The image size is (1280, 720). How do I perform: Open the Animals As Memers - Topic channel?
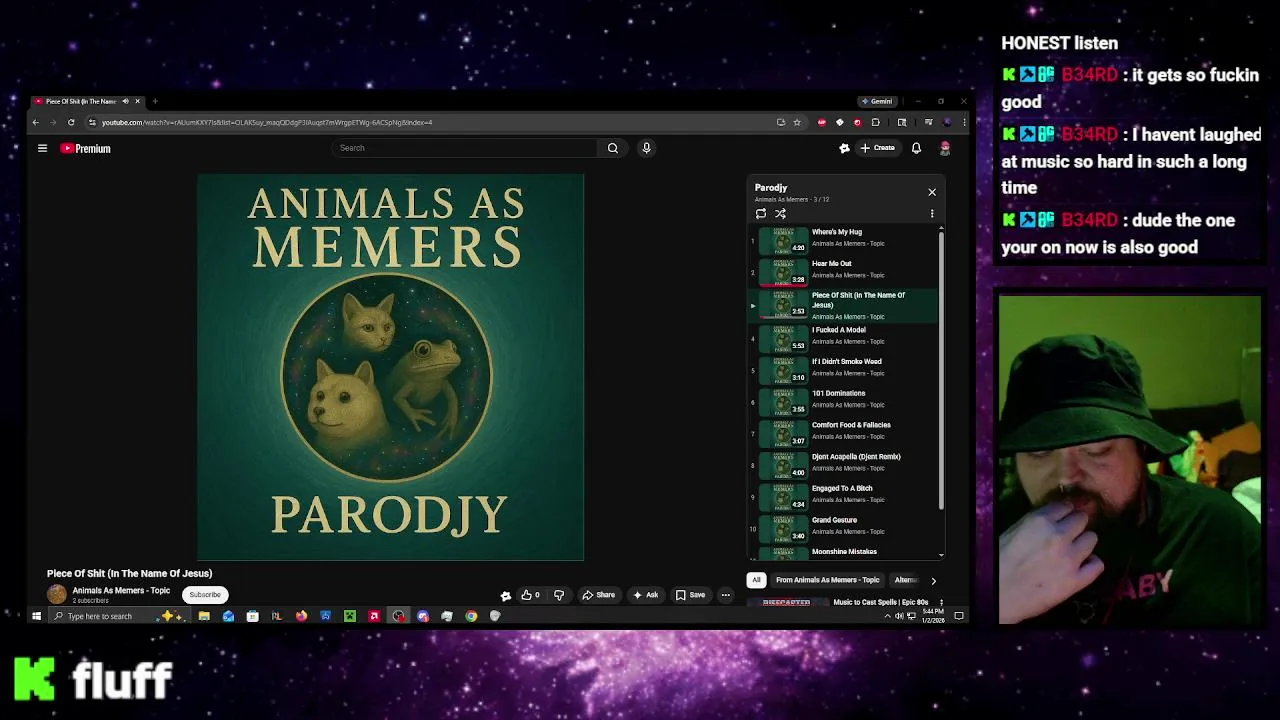[x=121, y=590]
